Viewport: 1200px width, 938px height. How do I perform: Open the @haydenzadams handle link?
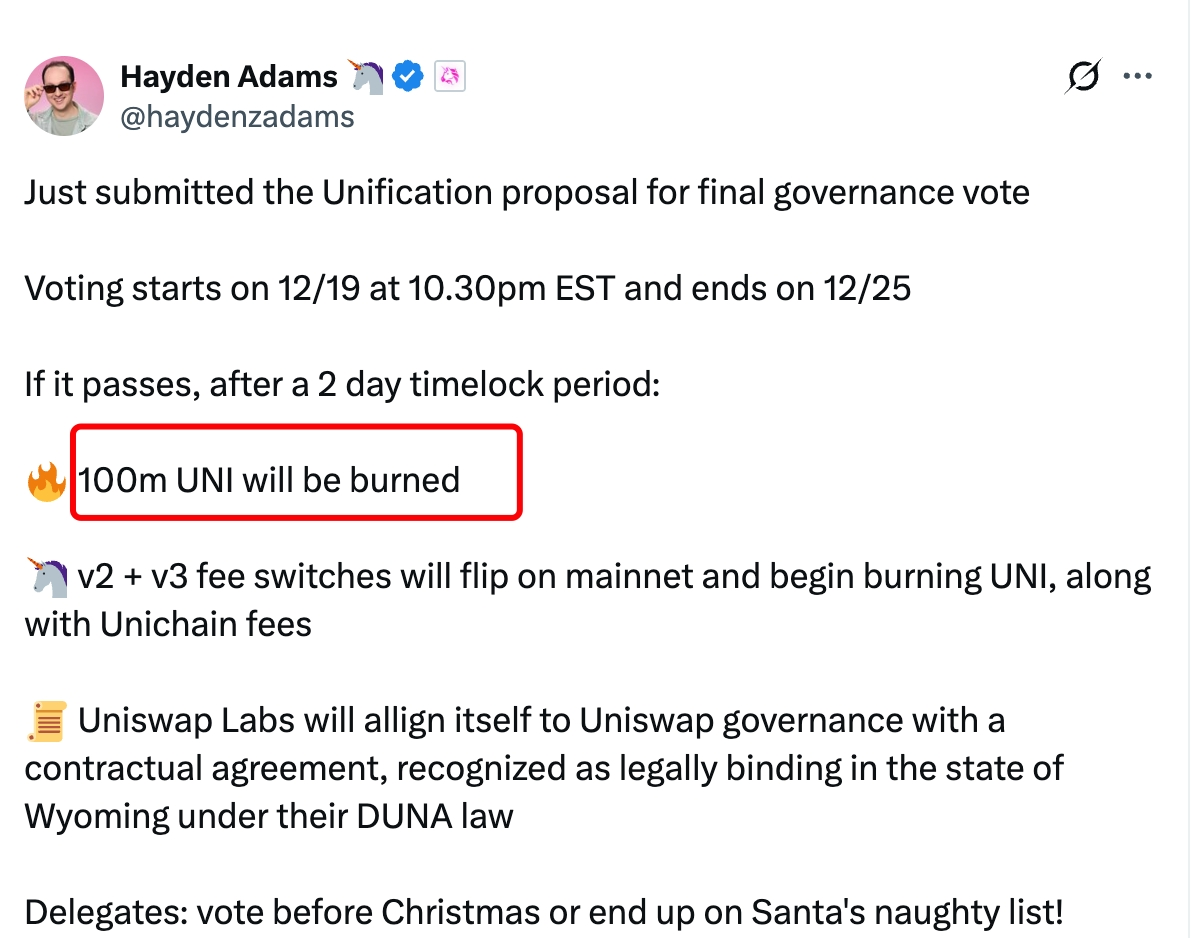[x=237, y=117]
